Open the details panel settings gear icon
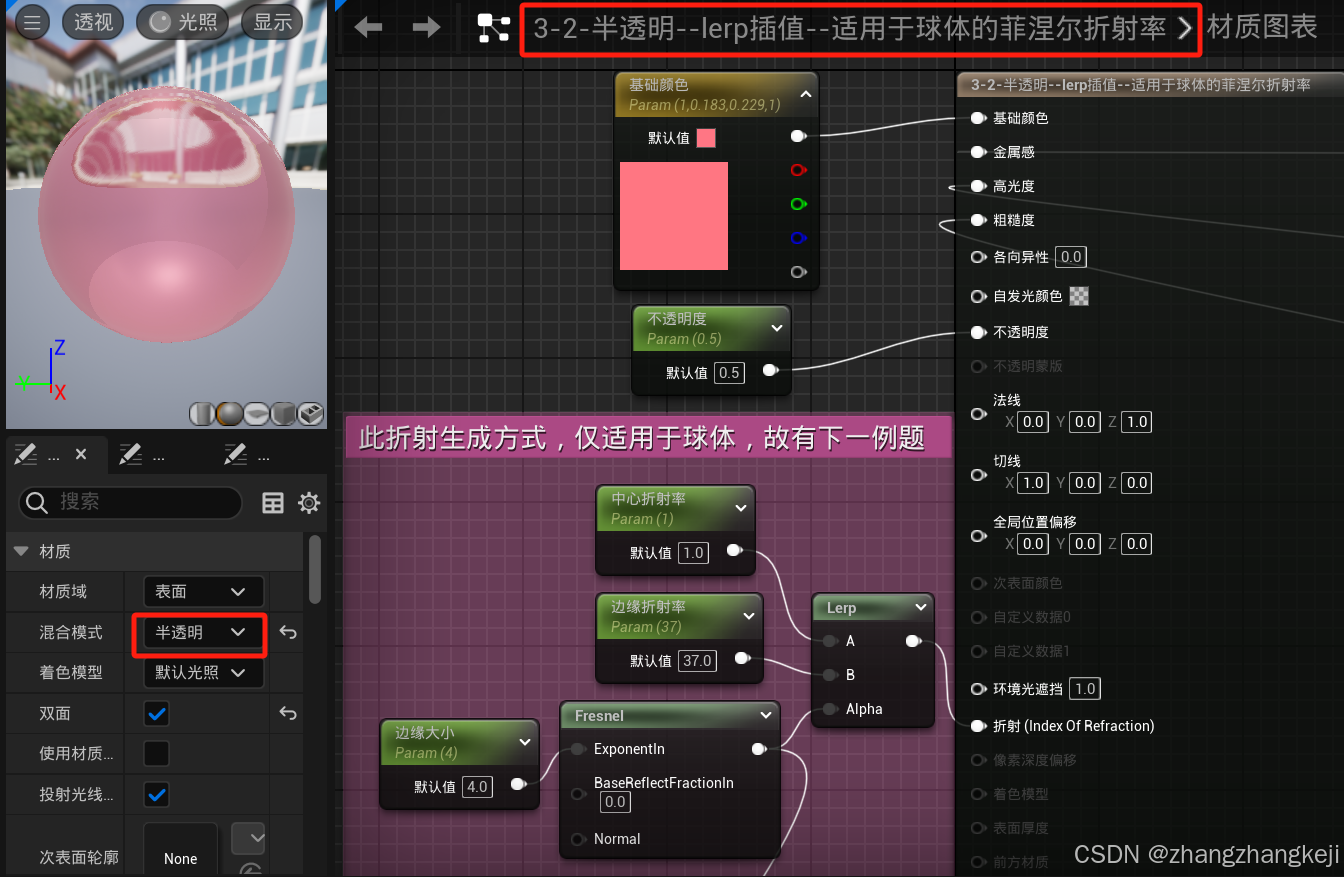This screenshot has width=1344, height=877. (309, 503)
